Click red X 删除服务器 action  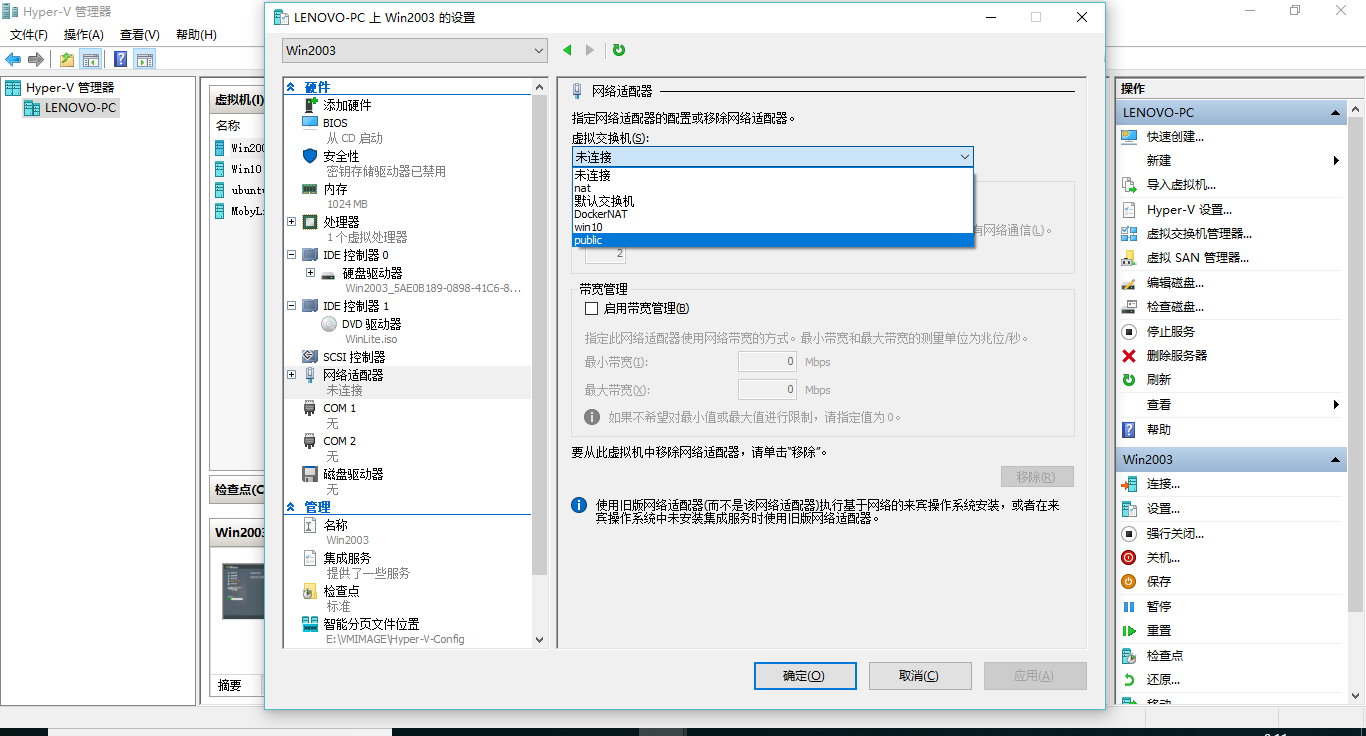coord(1129,356)
